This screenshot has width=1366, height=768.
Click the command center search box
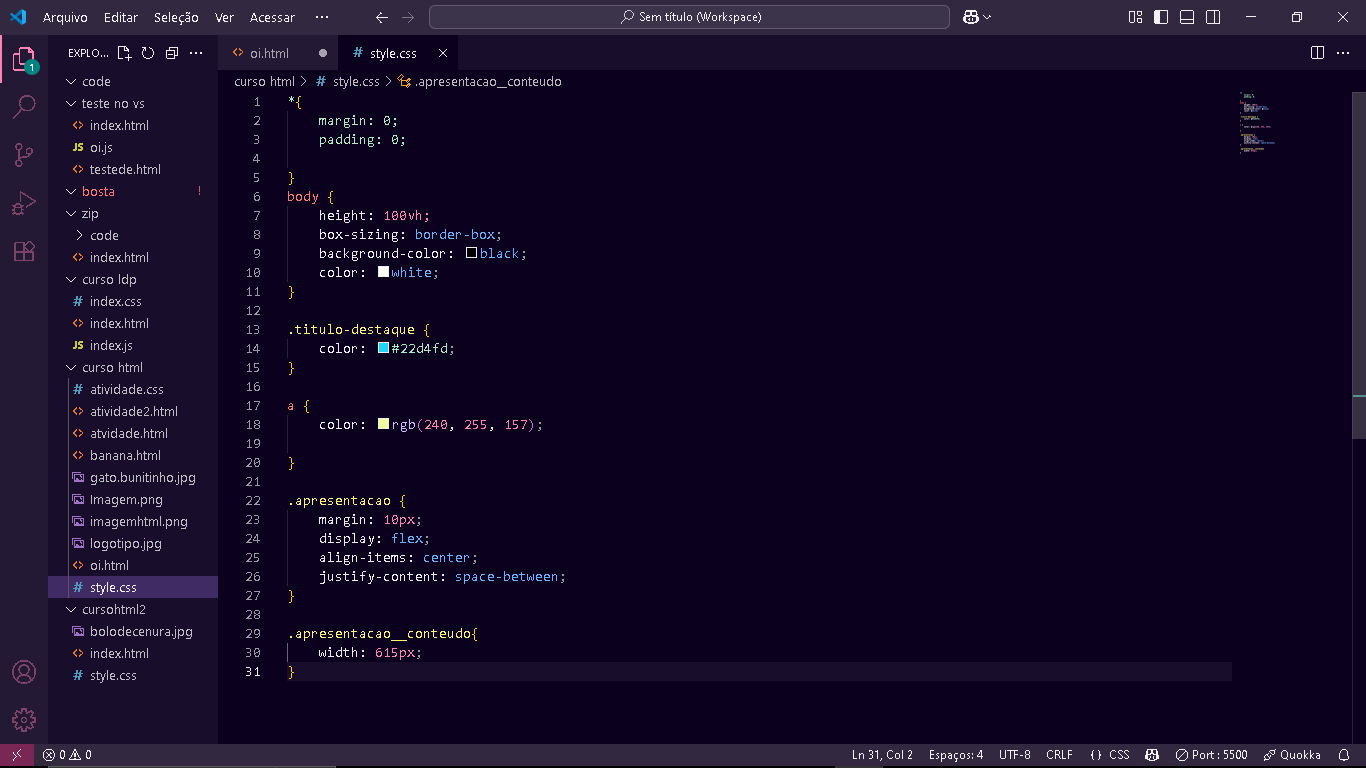tap(689, 17)
